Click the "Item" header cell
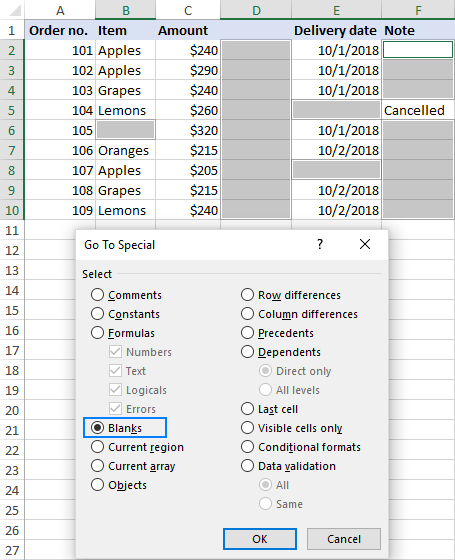 coord(126,30)
